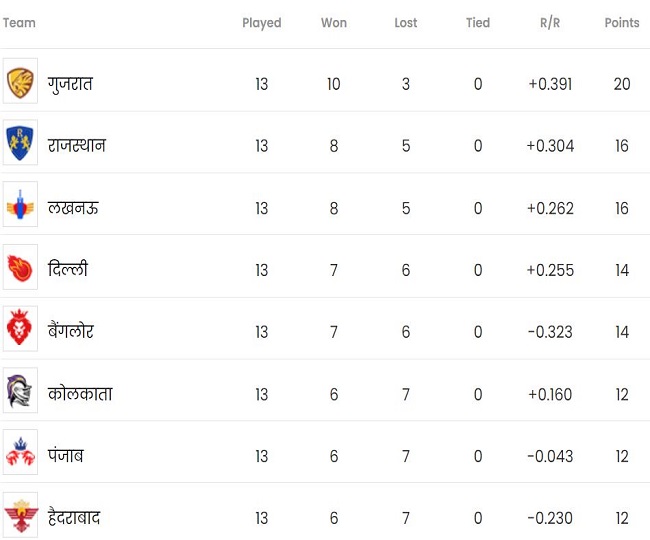Image resolution: width=650 pixels, height=540 pixels.
Task: Select the Punjab twin lions logo
Action: pos(20,452)
